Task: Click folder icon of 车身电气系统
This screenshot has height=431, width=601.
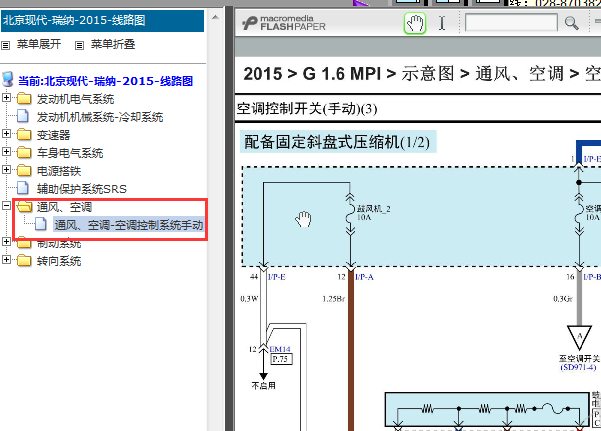Action: pyautogui.click(x=24, y=153)
